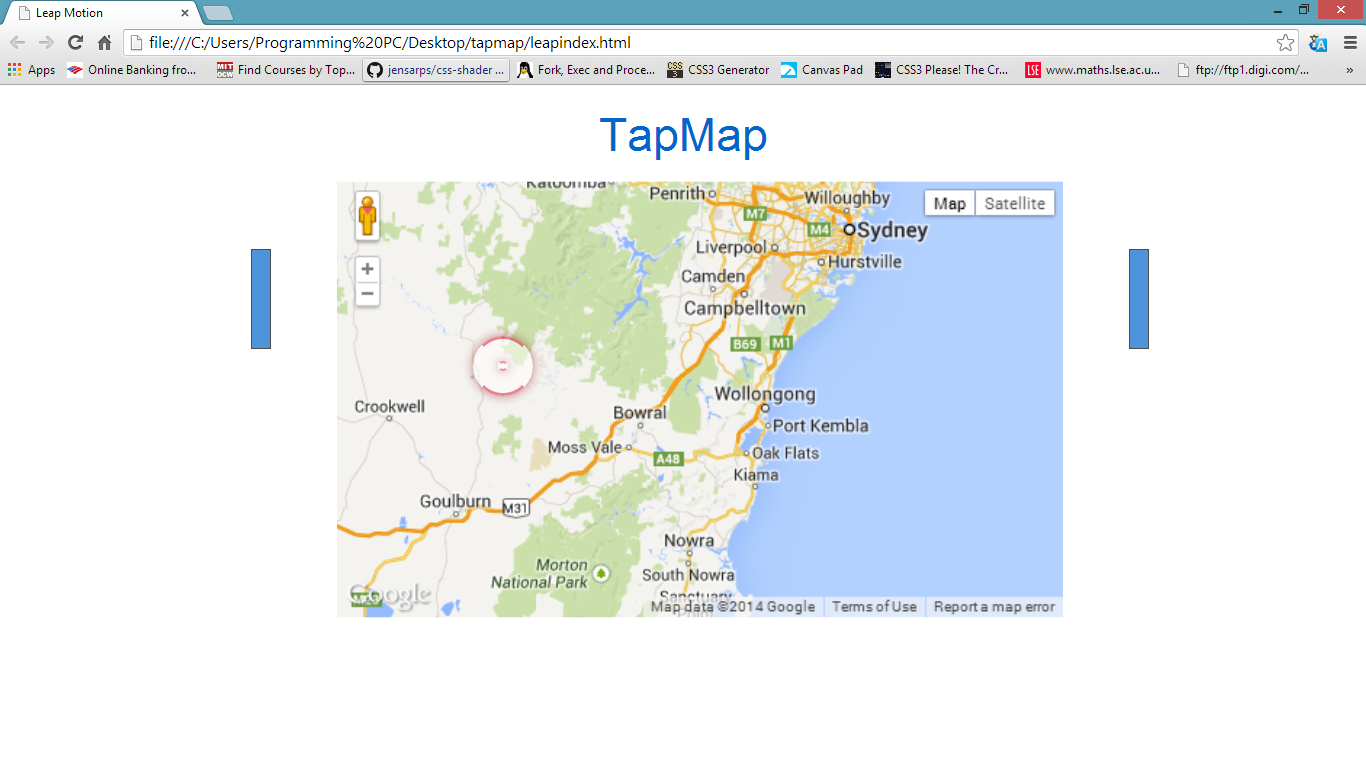Click the TapMap heading
This screenshot has width=1366, height=768.
coord(683,135)
